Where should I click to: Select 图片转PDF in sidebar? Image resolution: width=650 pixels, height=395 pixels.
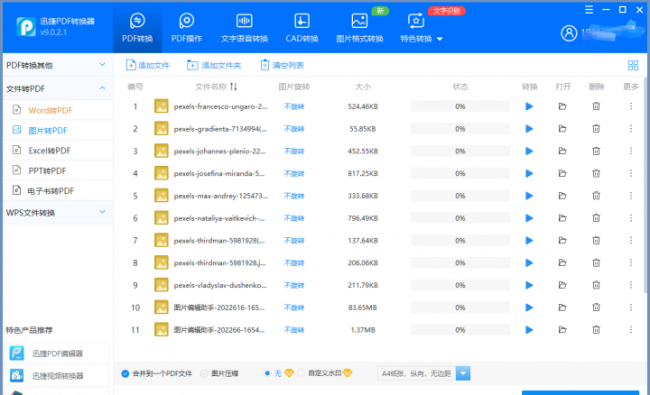coord(58,131)
